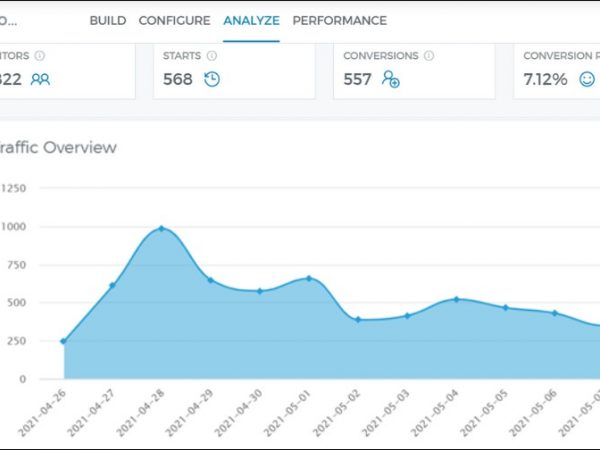Click the 557 conversions value

357,79
